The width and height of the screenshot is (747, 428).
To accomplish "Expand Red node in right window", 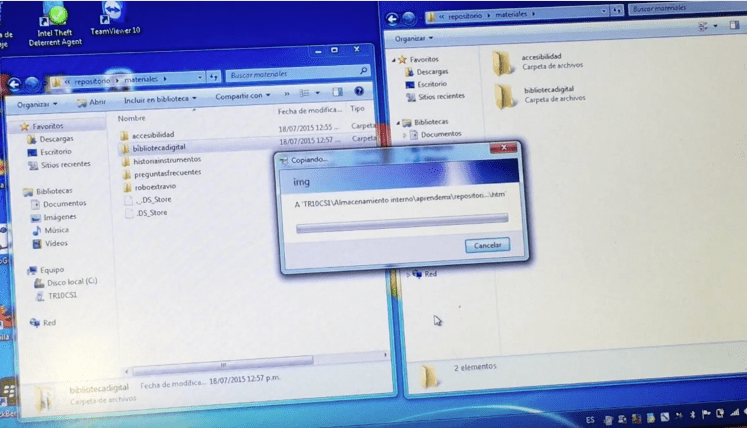I will pyautogui.click(x=408, y=275).
